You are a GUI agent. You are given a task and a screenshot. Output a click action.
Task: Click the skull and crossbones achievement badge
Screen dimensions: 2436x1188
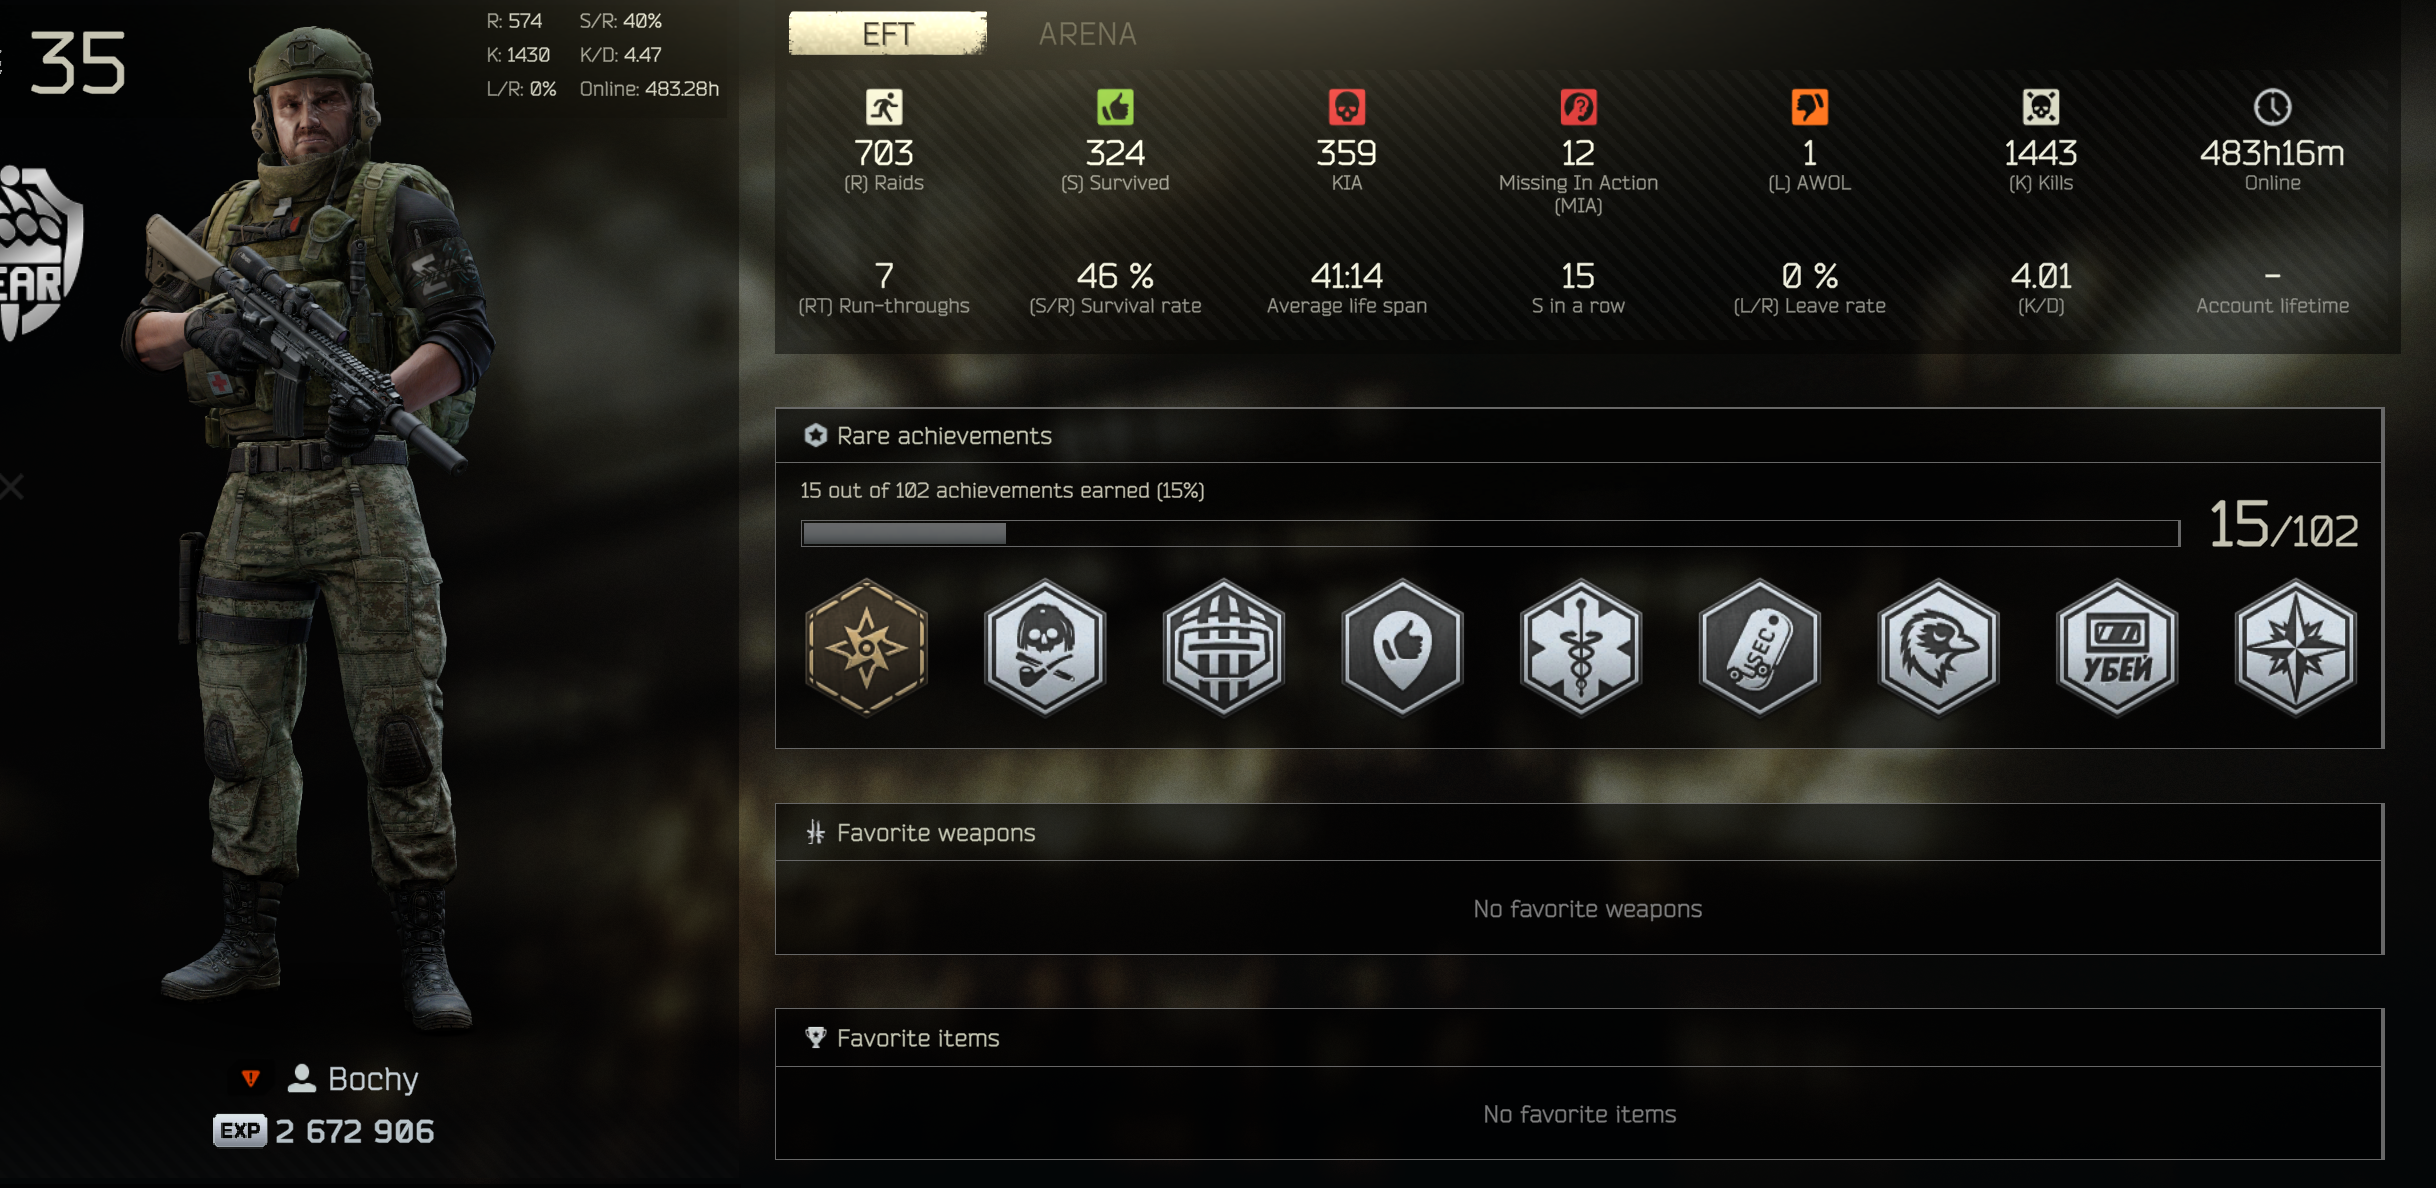1045,647
